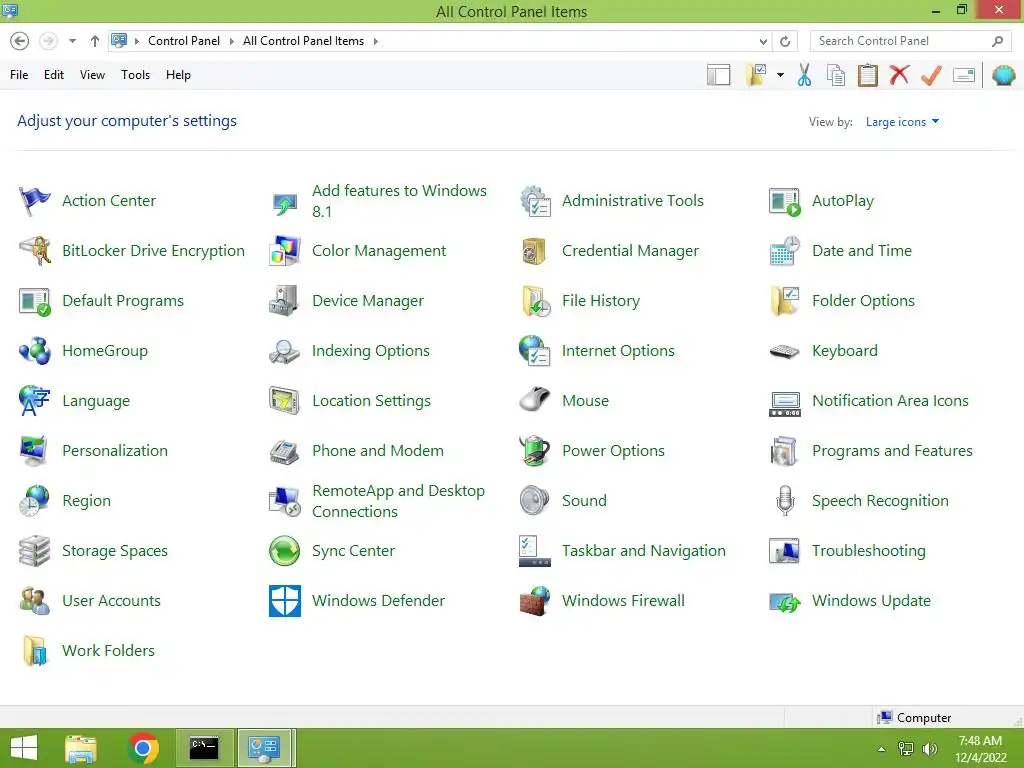The width and height of the screenshot is (1024, 768).
Task: Expand the address bar history dropdown
Action: 763,41
